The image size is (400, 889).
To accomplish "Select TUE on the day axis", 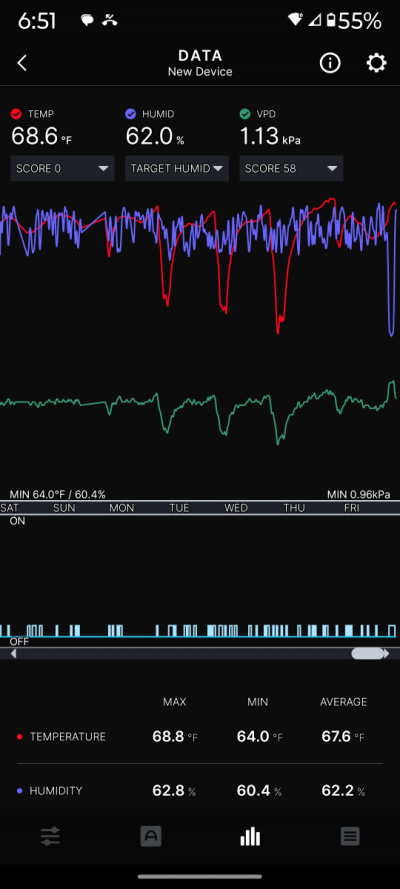I will (x=179, y=508).
